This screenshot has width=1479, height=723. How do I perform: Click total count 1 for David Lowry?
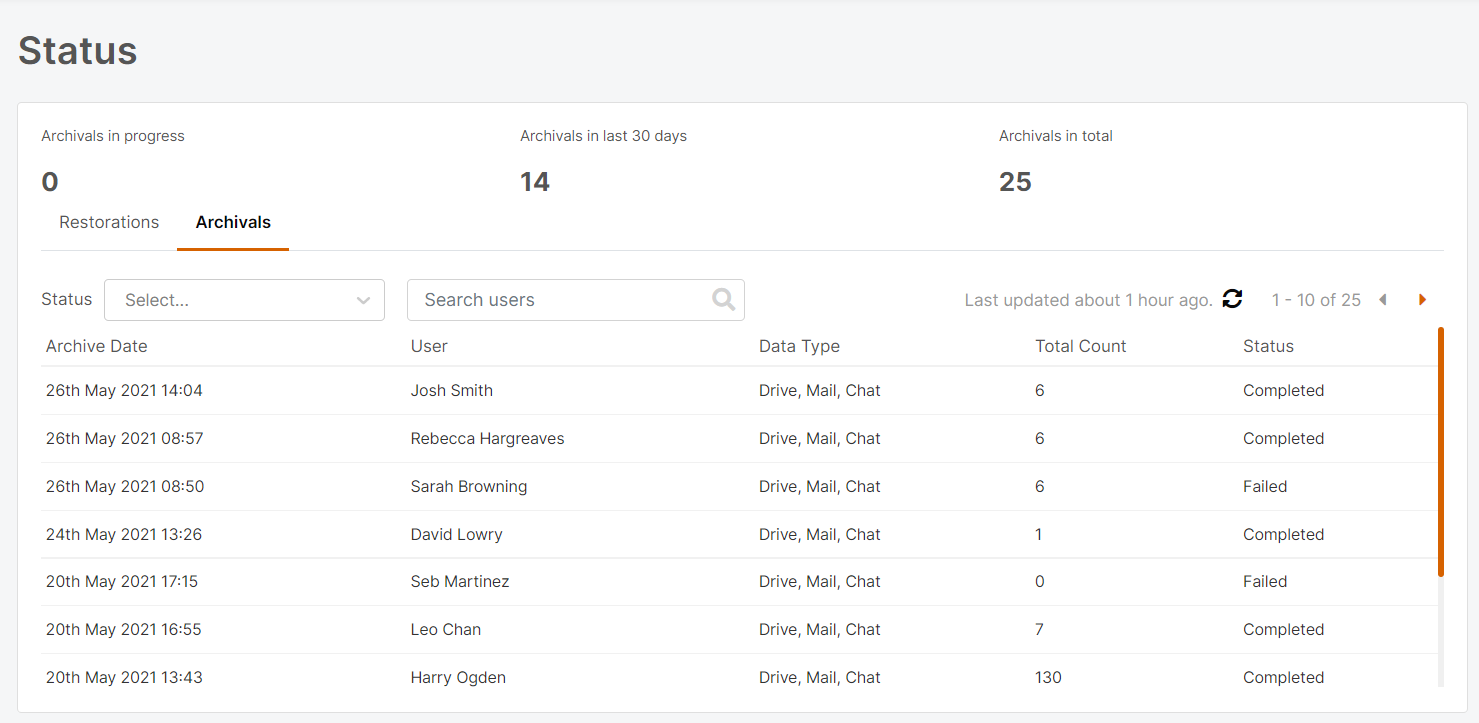(1039, 534)
